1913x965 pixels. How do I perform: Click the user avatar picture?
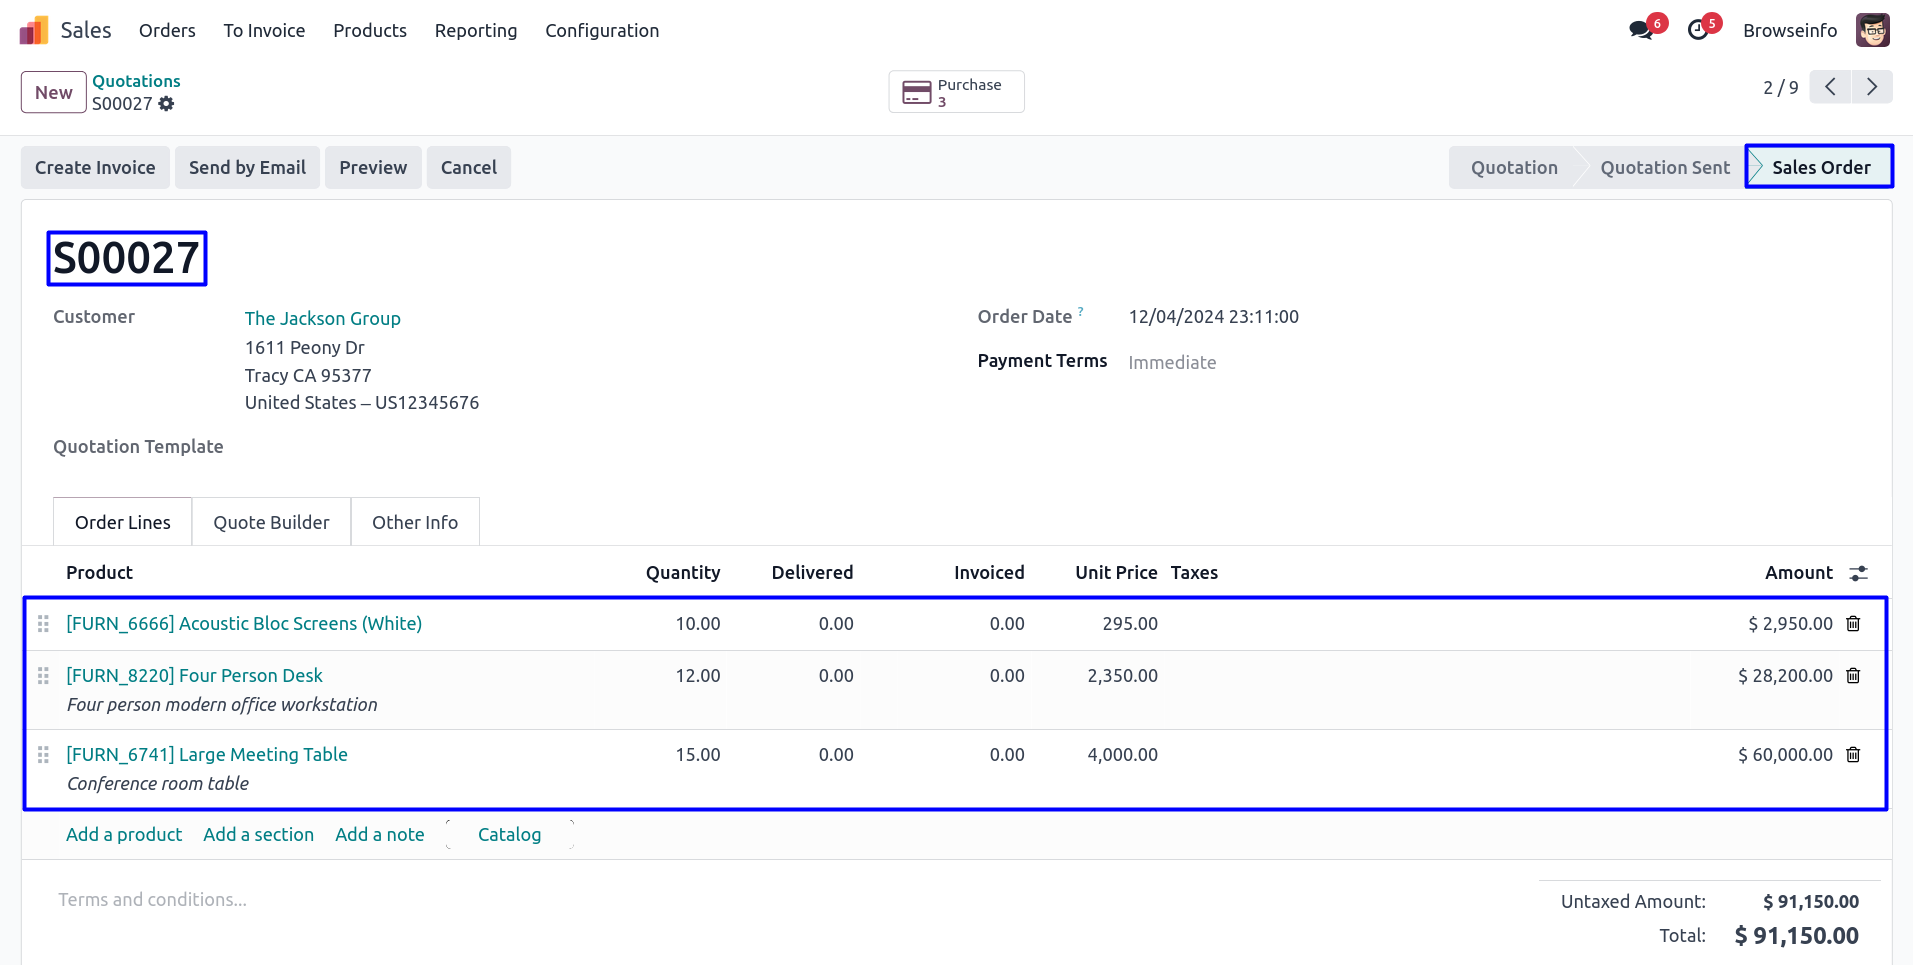(x=1872, y=30)
